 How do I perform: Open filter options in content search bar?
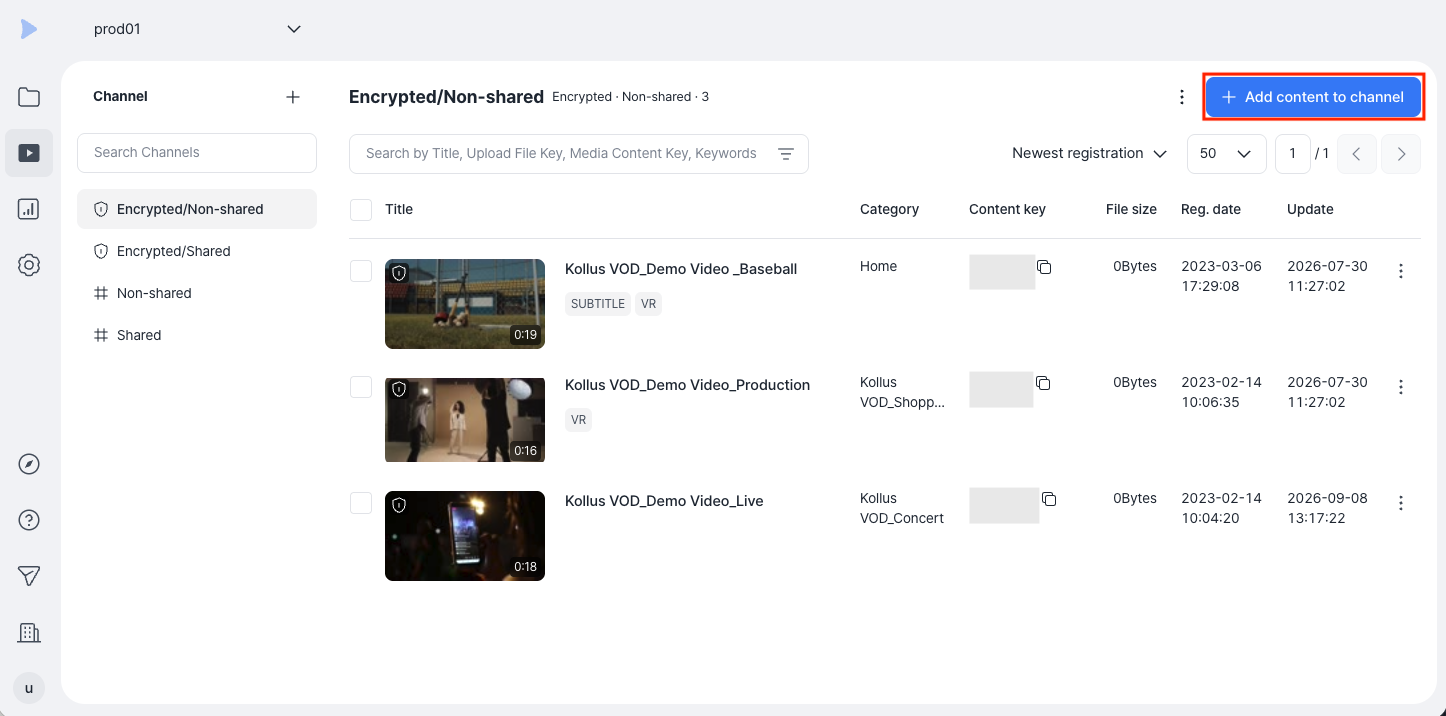tap(786, 153)
